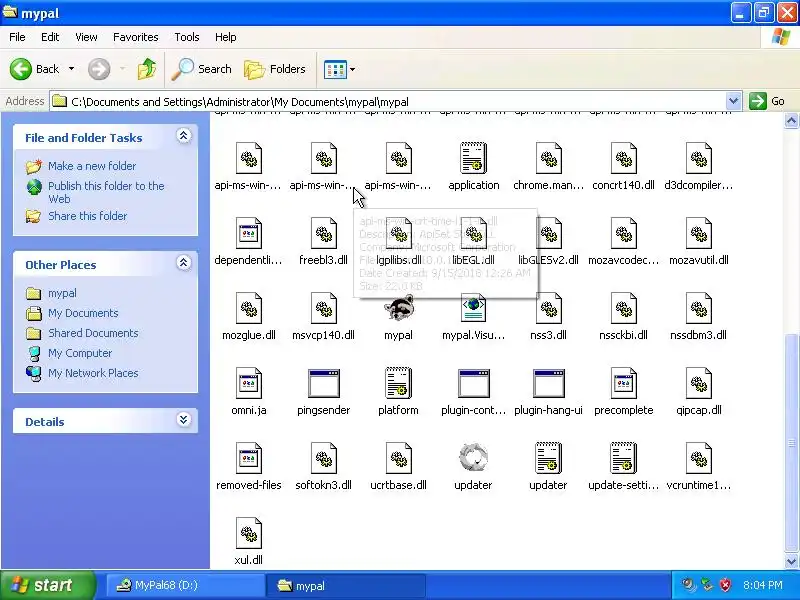Viewport: 800px width, 600px height.
Task: Open the Favorites menu
Action: (136, 37)
